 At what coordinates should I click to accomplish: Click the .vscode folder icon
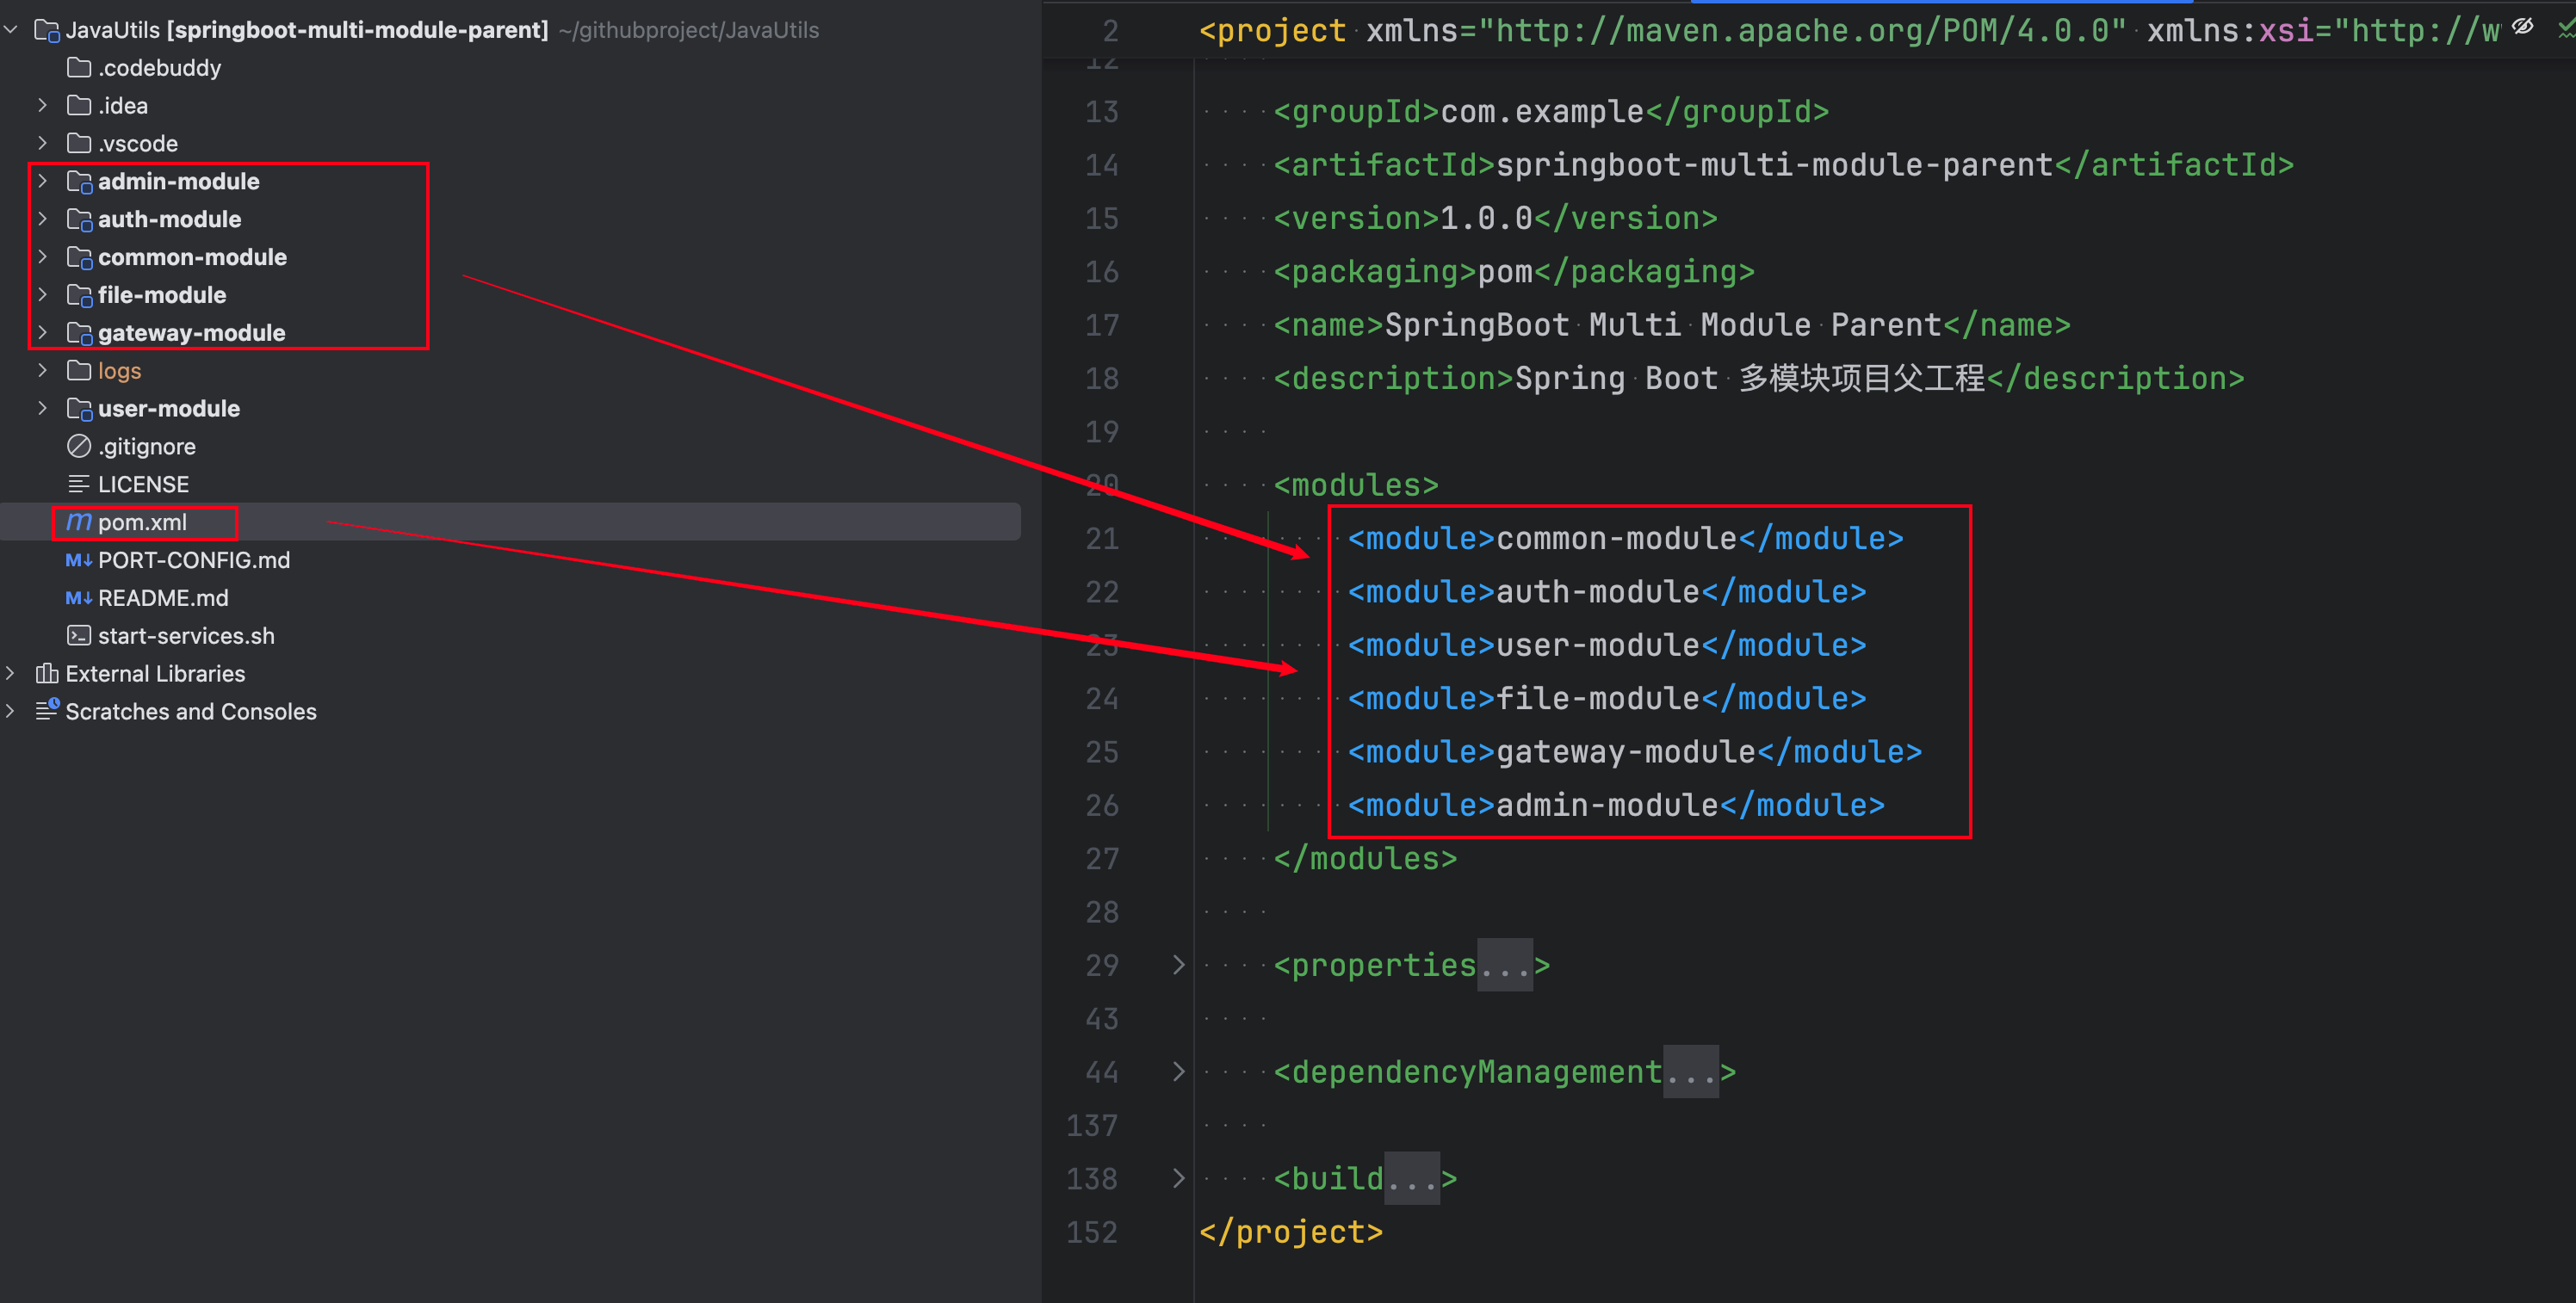point(79,143)
